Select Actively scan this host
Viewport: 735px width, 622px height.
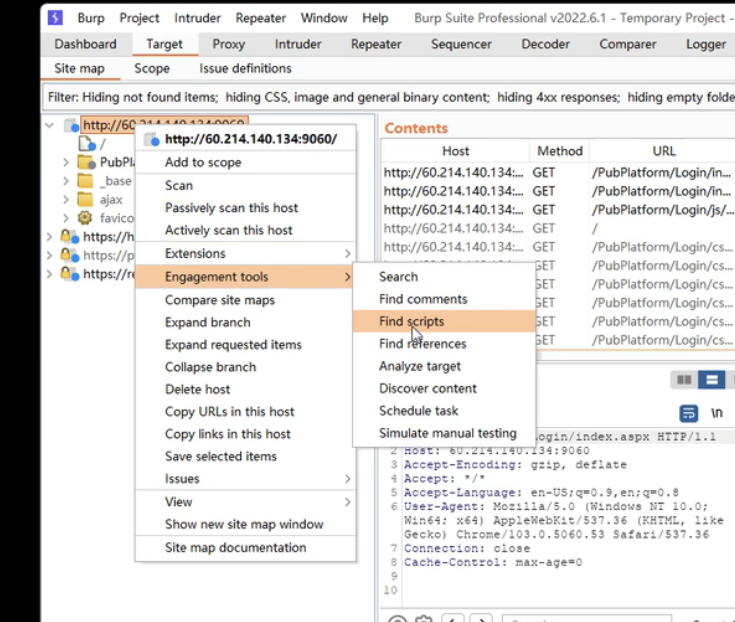click(246, 230)
